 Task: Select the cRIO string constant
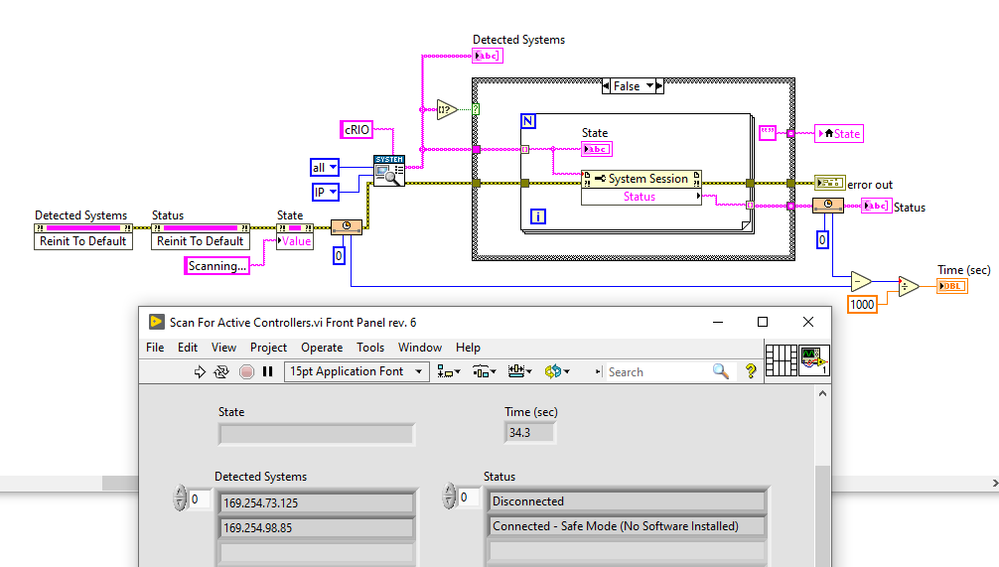(357, 129)
